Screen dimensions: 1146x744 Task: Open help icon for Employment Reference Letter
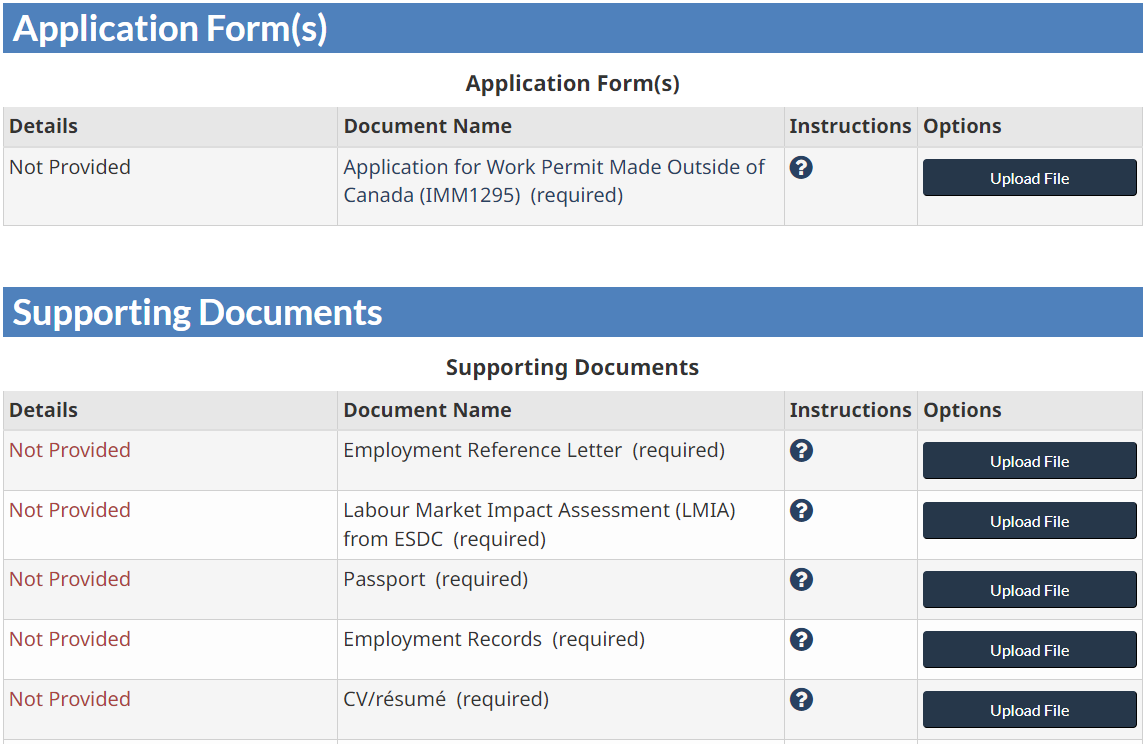(801, 450)
